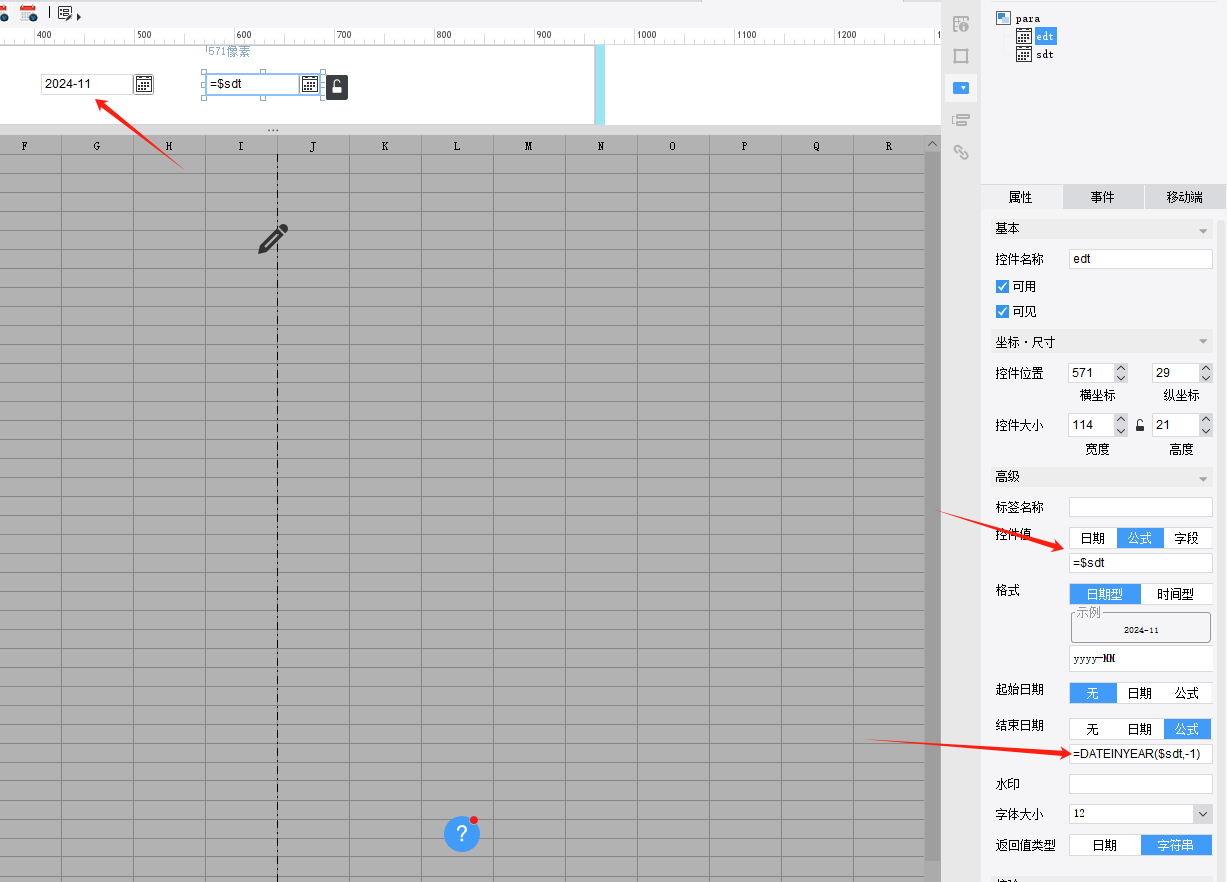The width and height of the screenshot is (1227, 882).
Task: Set 返回值类型 to 字符串
Action: (x=1176, y=845)
